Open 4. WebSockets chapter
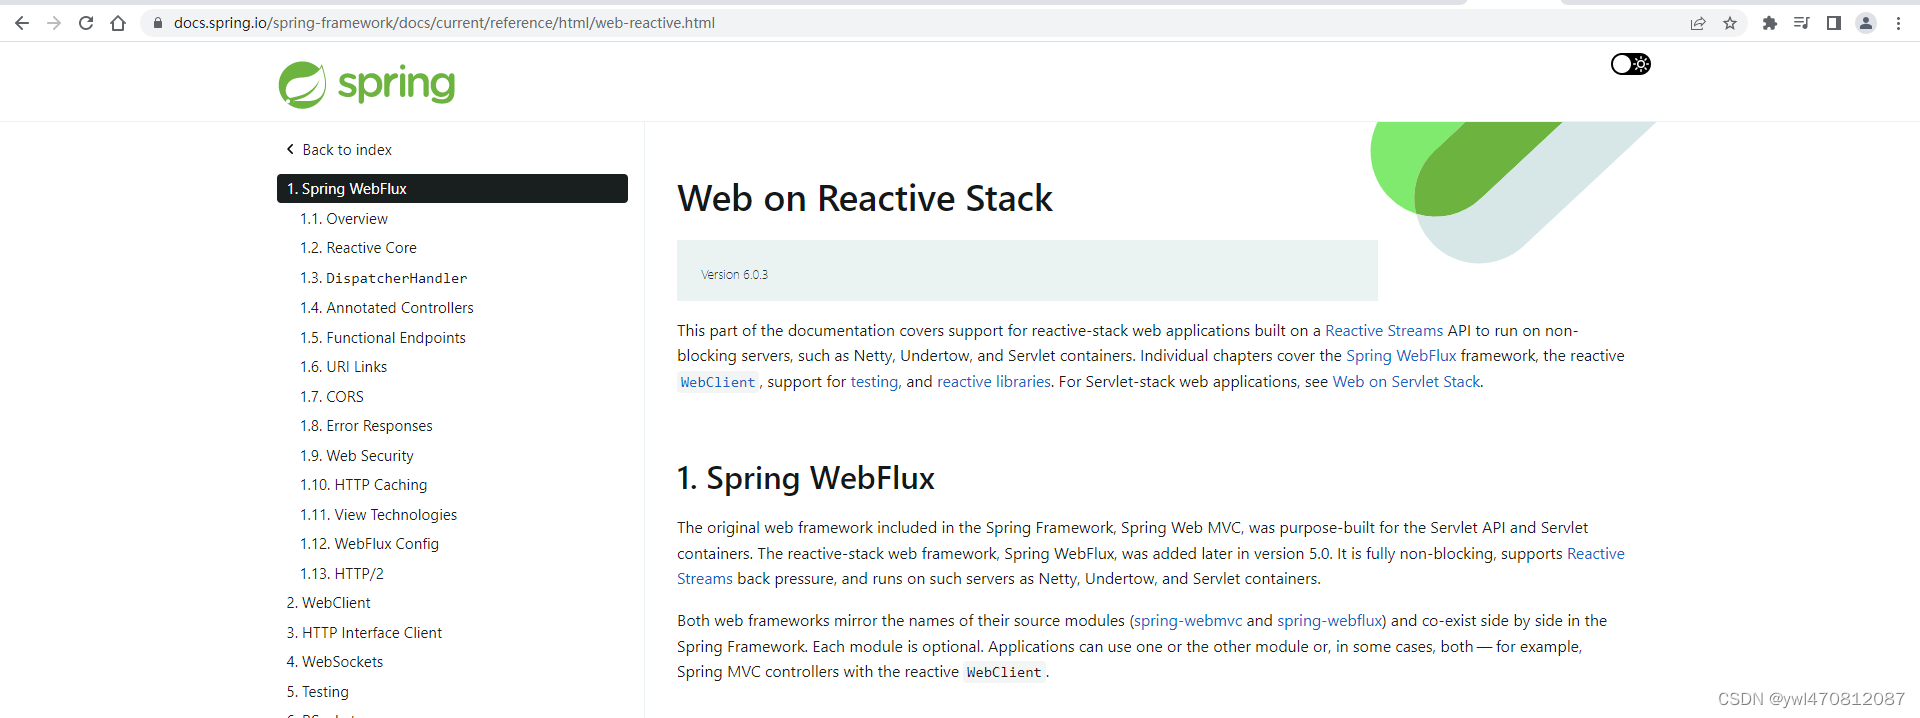This screenshot has width=1920, height=718. click(x=334, y=662)
